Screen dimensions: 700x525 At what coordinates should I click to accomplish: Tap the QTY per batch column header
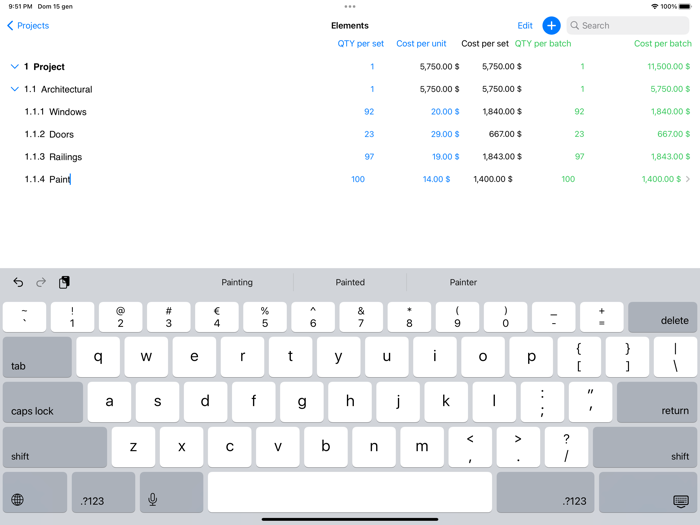(x=543, y=43)
